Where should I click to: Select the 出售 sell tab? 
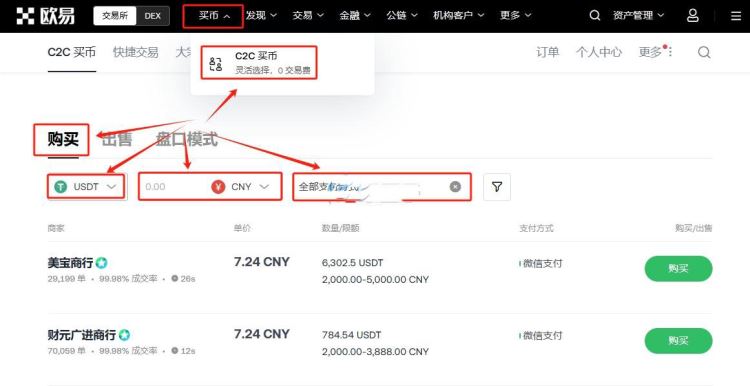click(x=117, y=140)
